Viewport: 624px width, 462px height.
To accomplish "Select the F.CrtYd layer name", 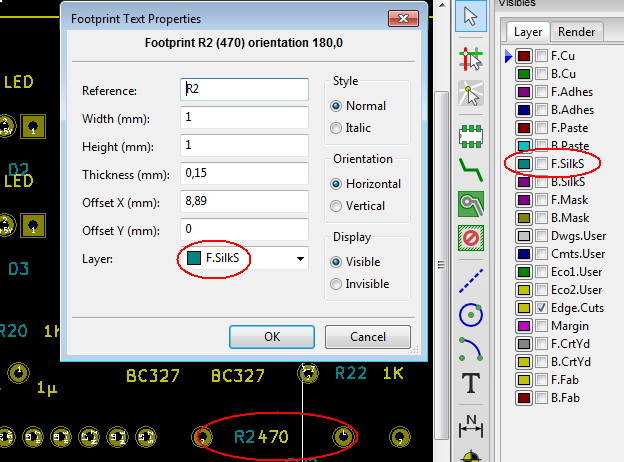I will click(x=570, y=344).
